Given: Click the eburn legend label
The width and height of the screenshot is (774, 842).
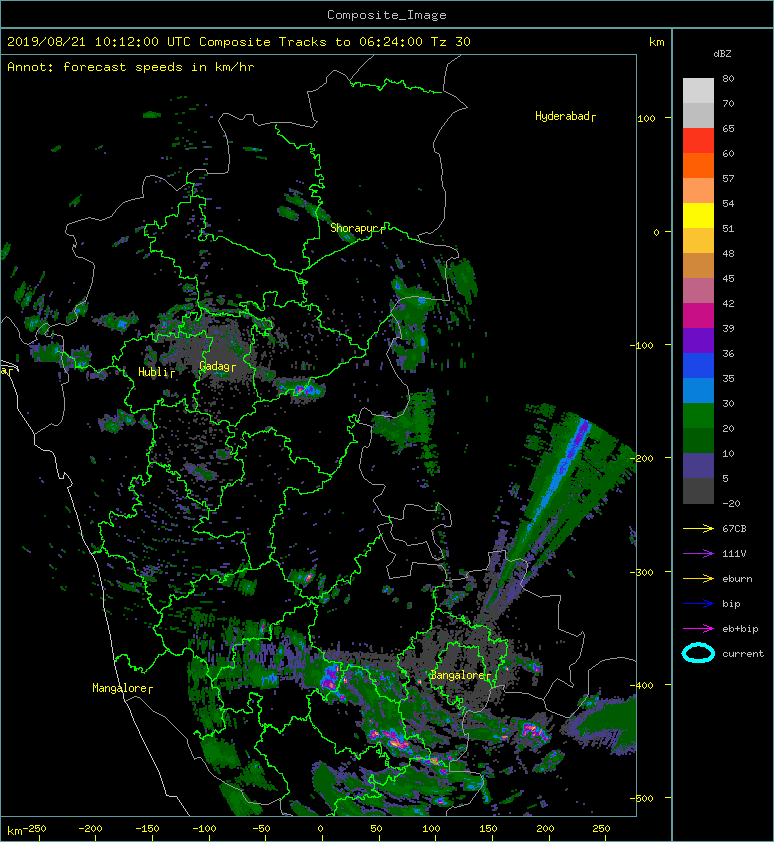Looking at the screenshot, I should pyautogui.click(x=737, y=579).
